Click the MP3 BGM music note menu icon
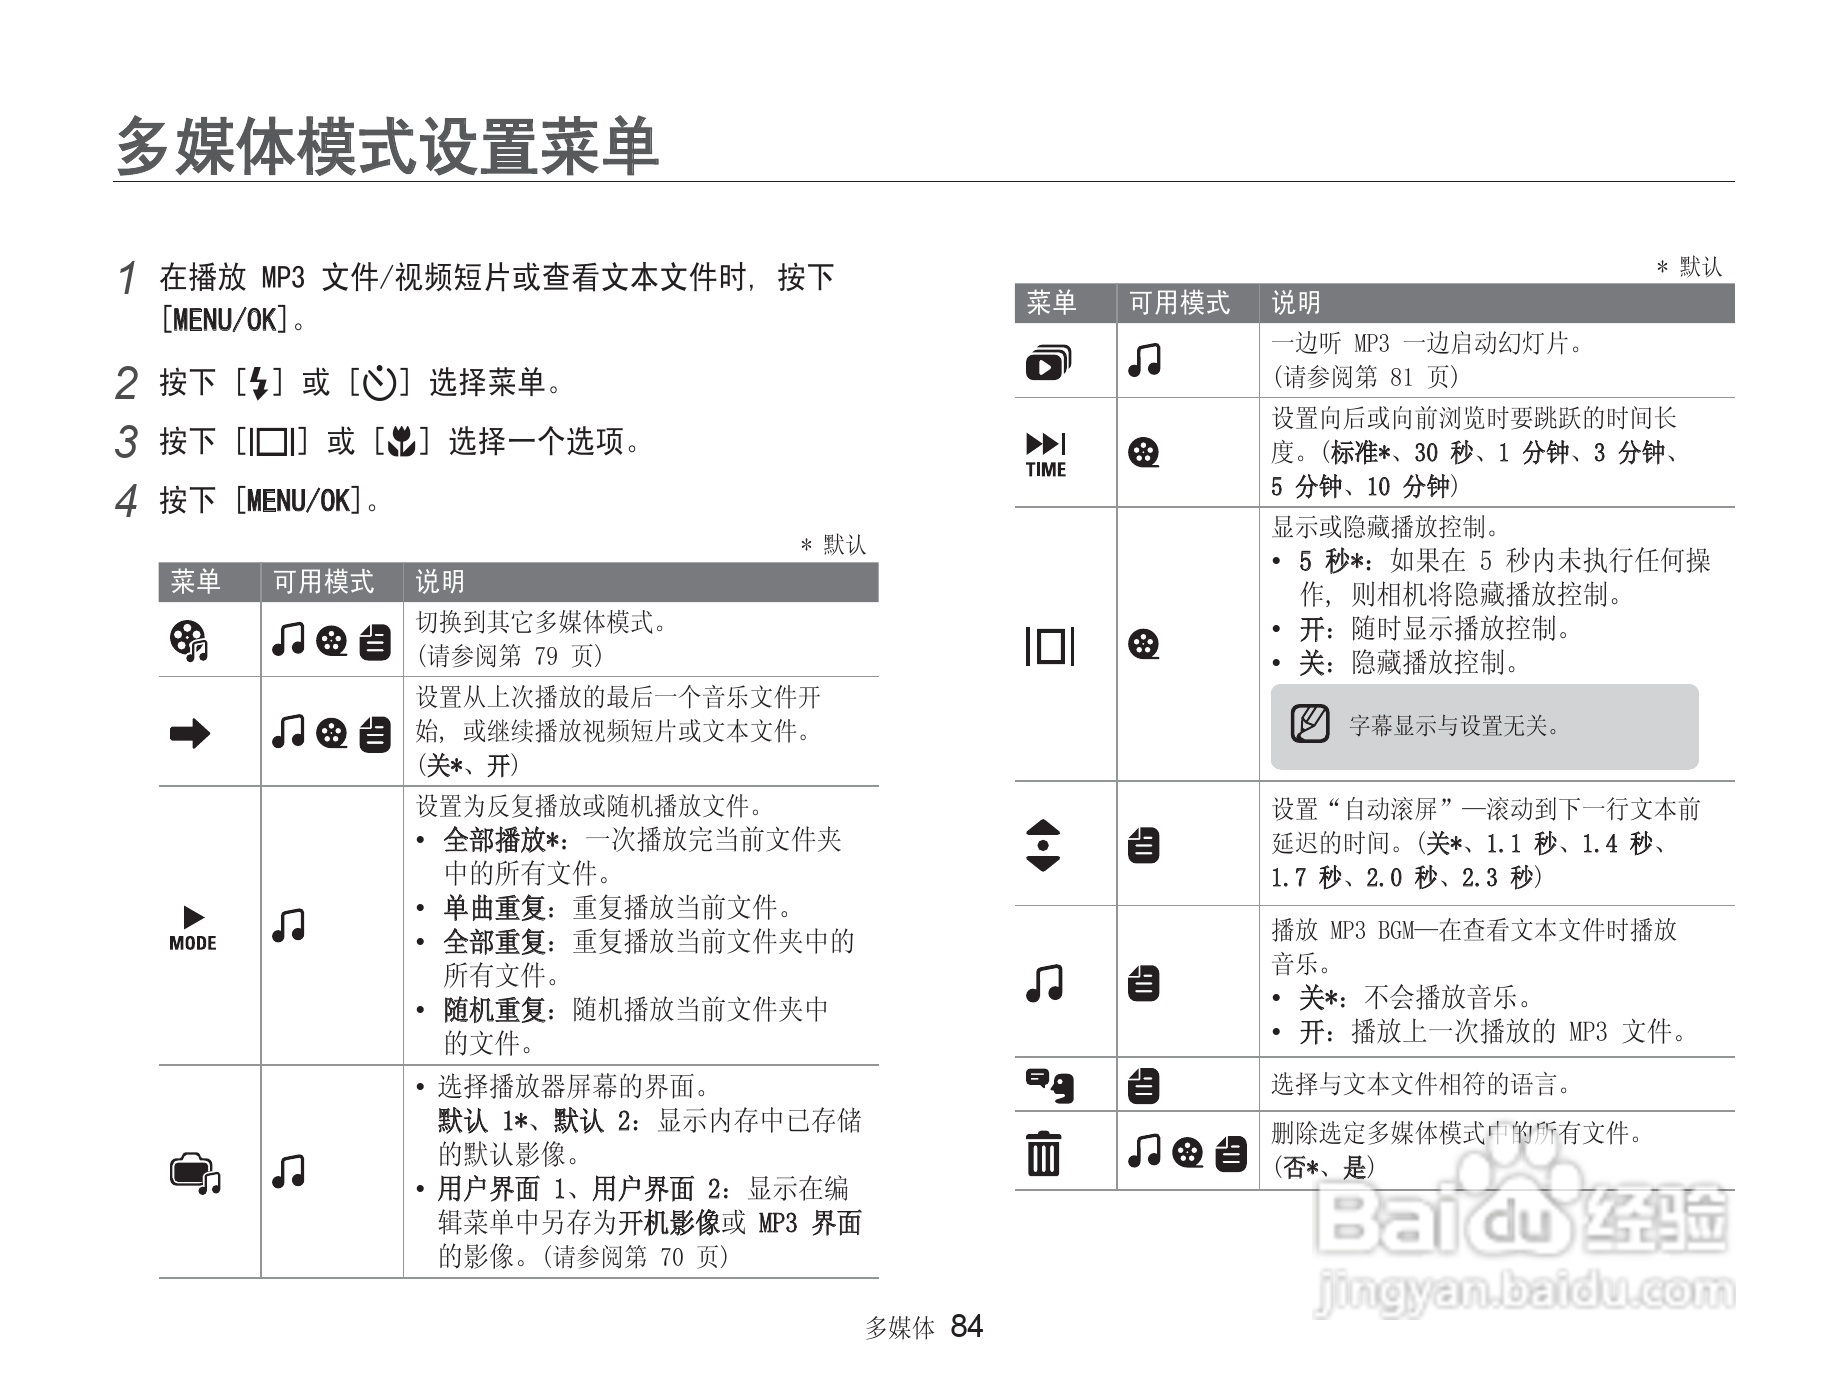This screenshot has height=1395, width=1848. pos(1044,983)
